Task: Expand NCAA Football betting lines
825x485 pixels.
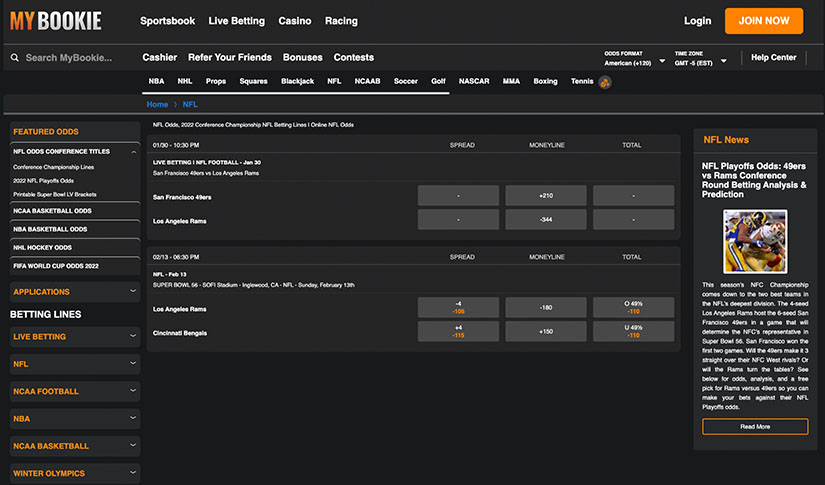Action: click(75, 391)
